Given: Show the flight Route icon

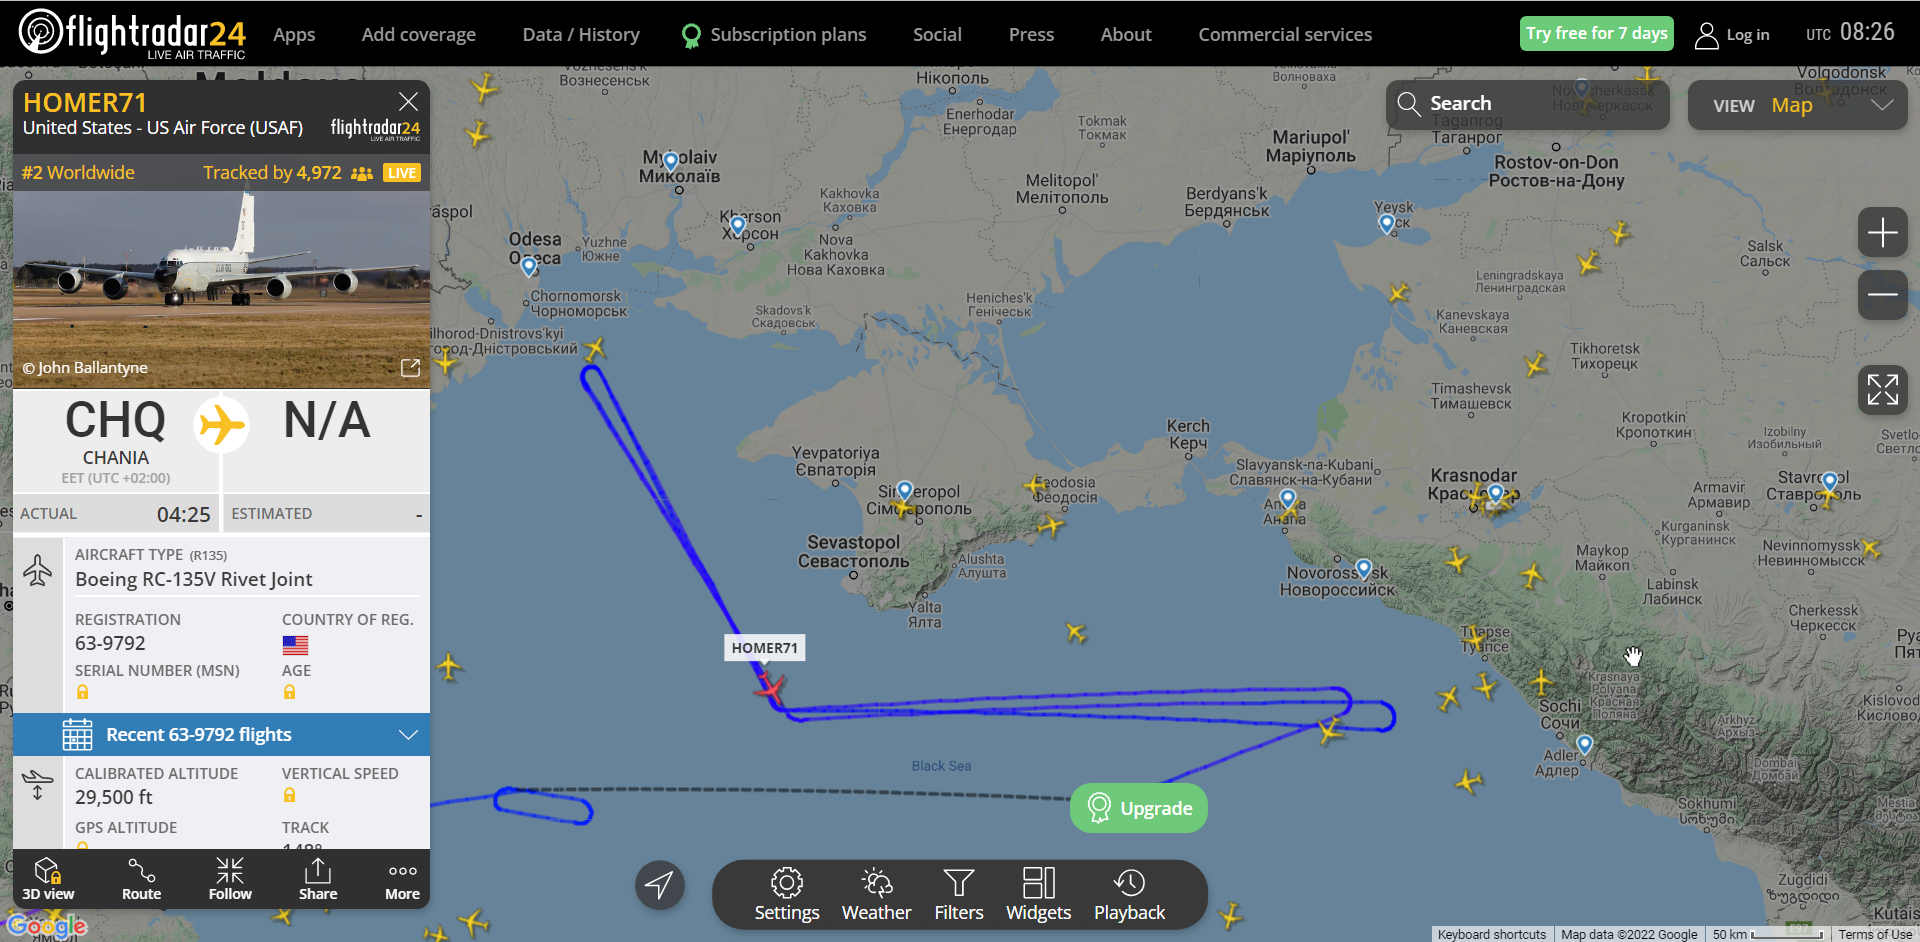Looking at the screenshot, I should 141,879.
